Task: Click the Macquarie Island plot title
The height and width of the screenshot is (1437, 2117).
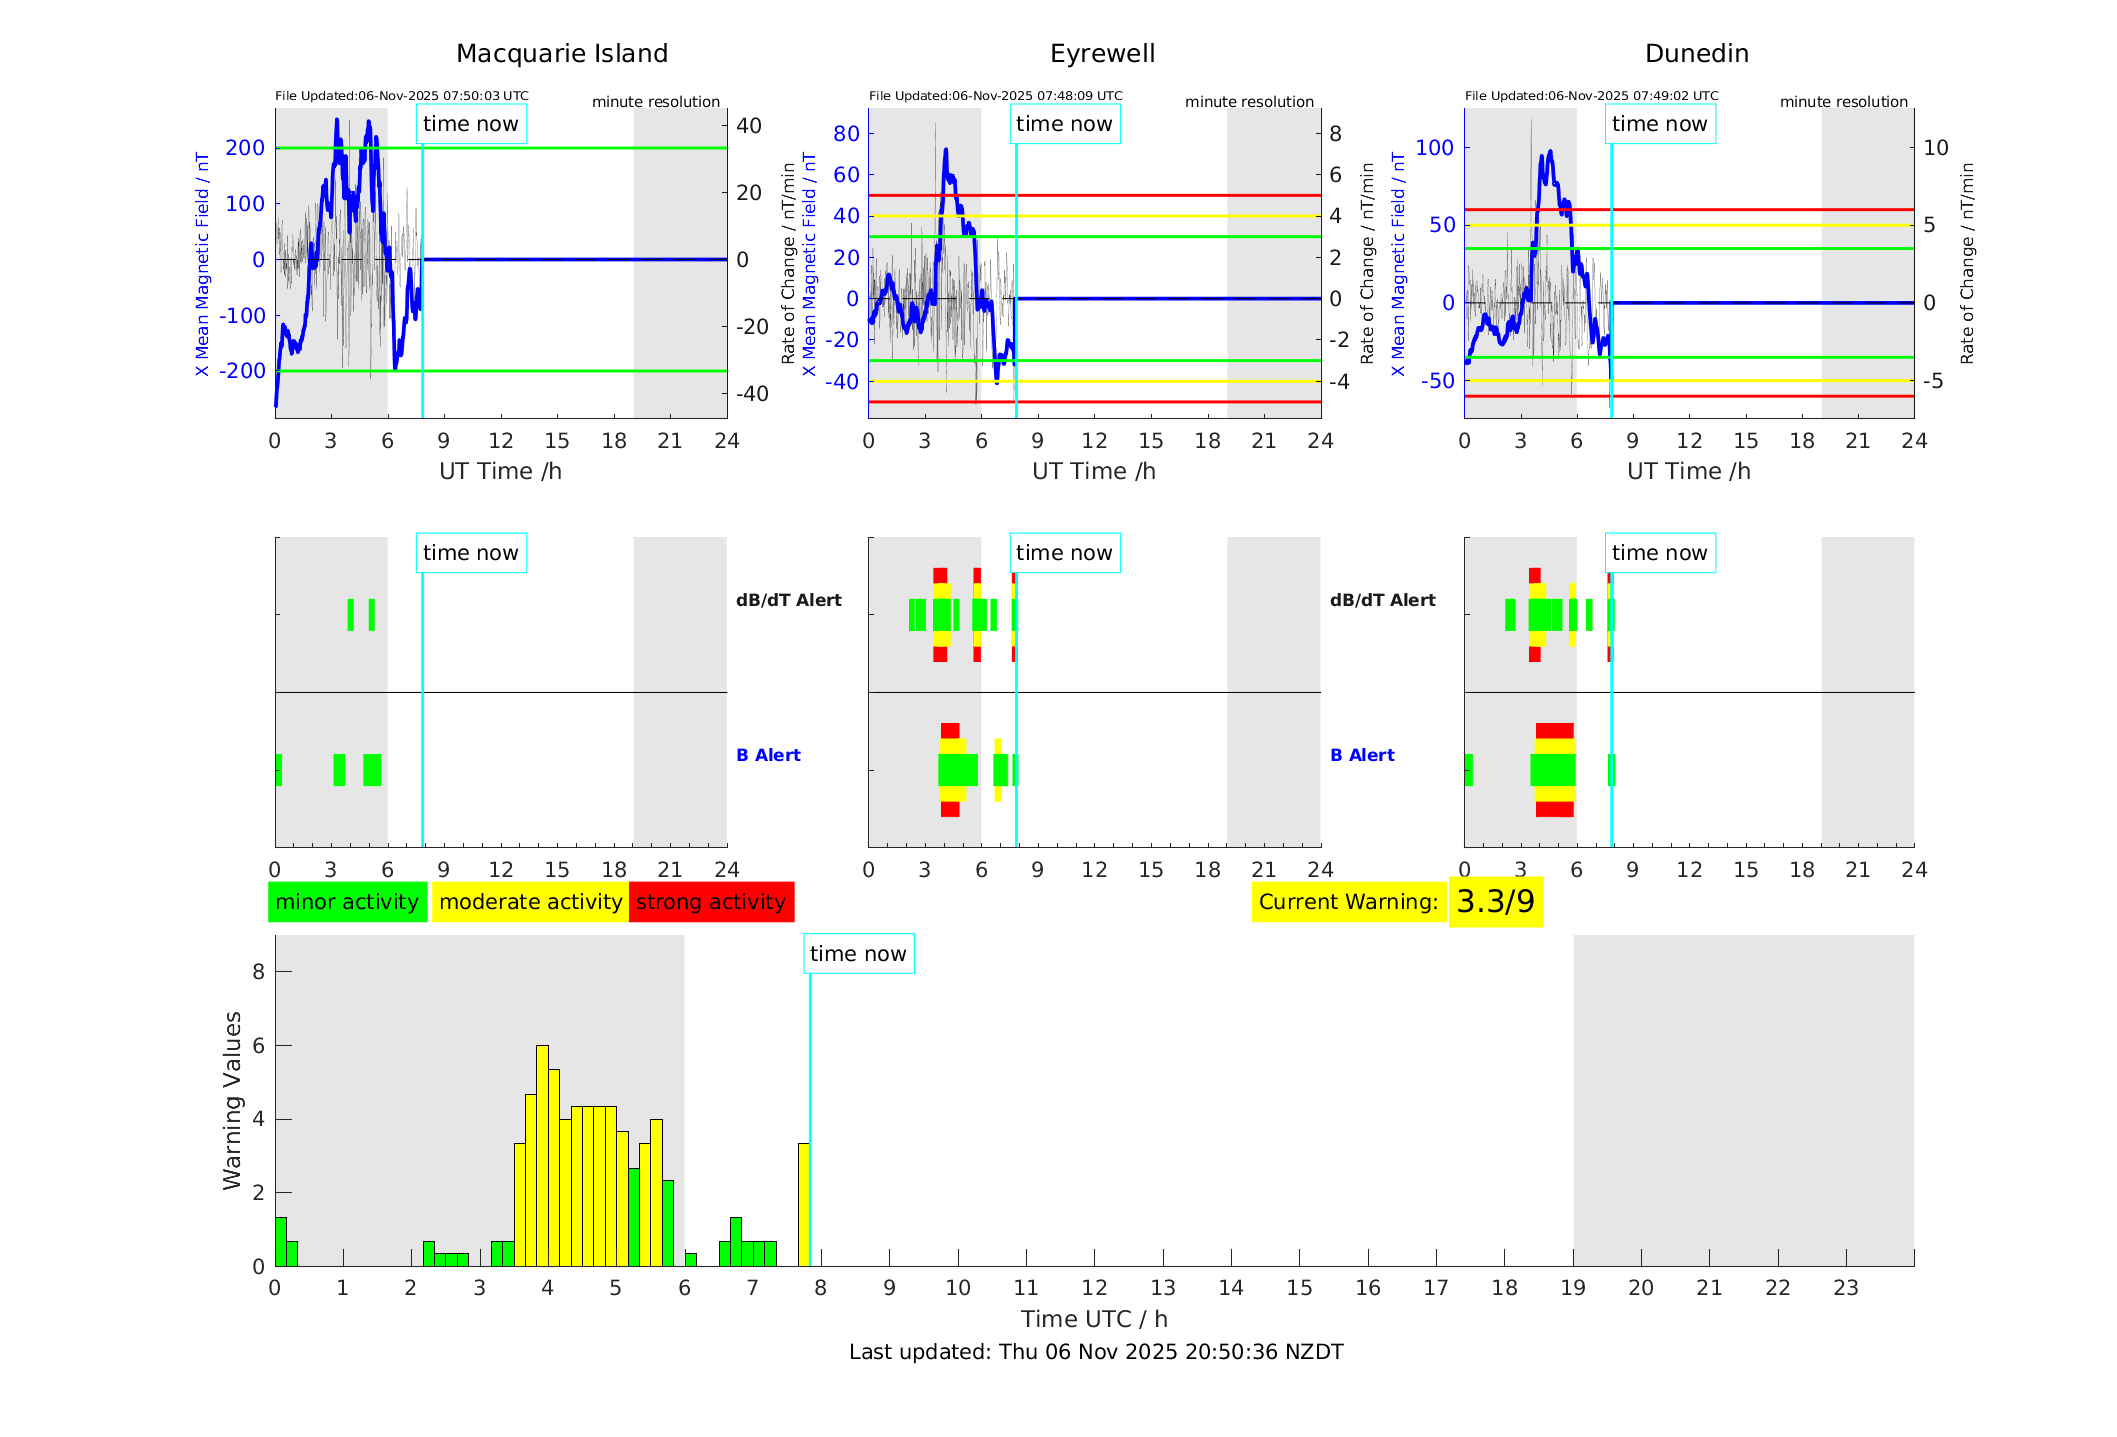Action: pyautogui.click(x=562, y=54)
